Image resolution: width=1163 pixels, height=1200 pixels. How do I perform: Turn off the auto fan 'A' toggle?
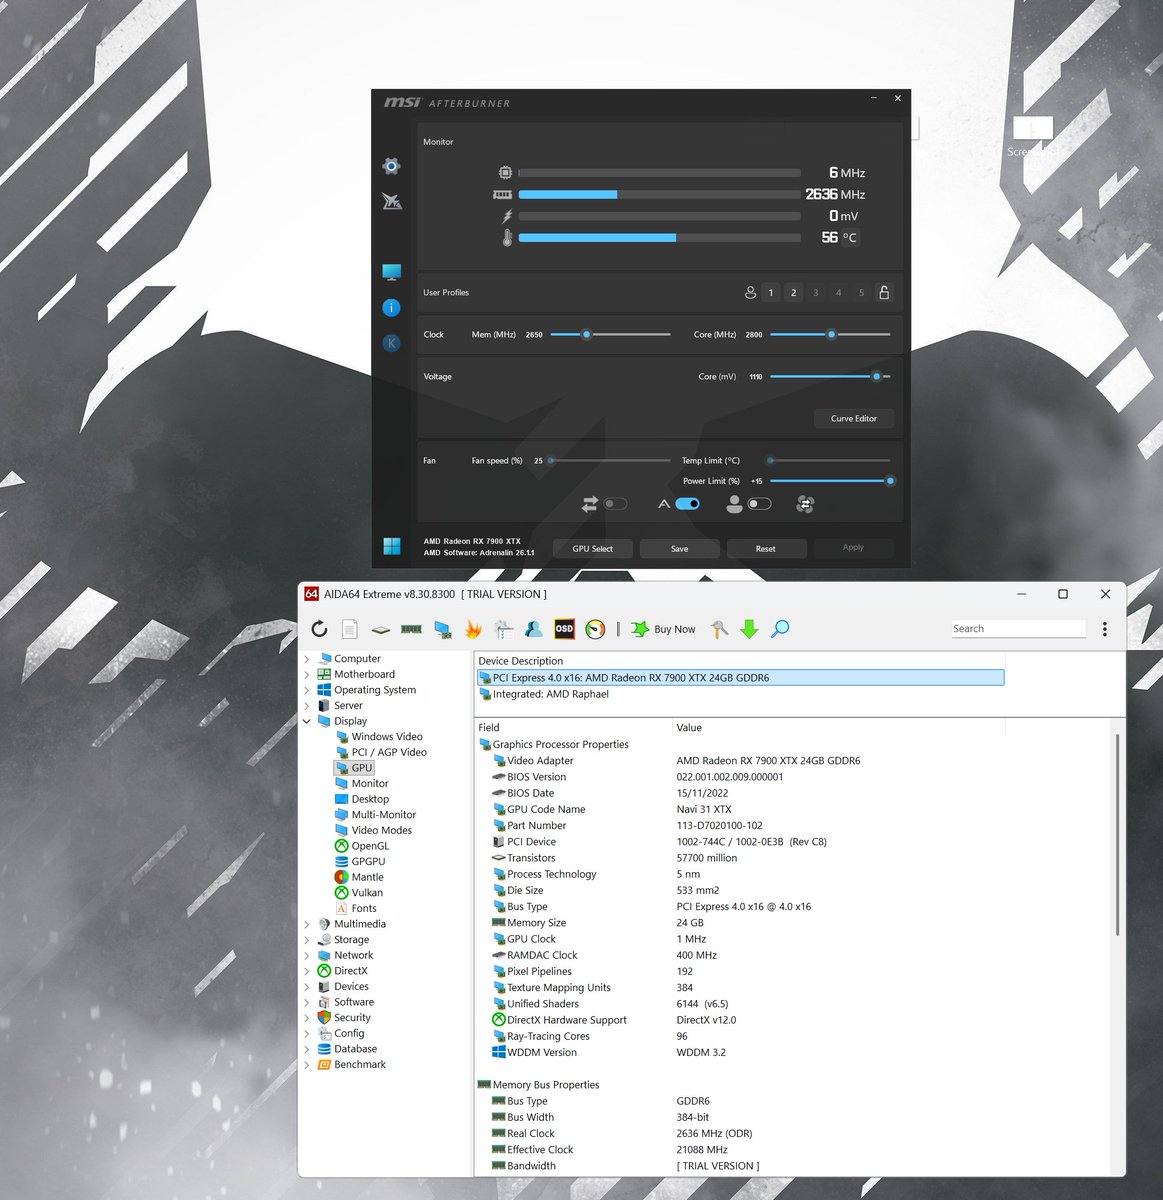point(687,504)
